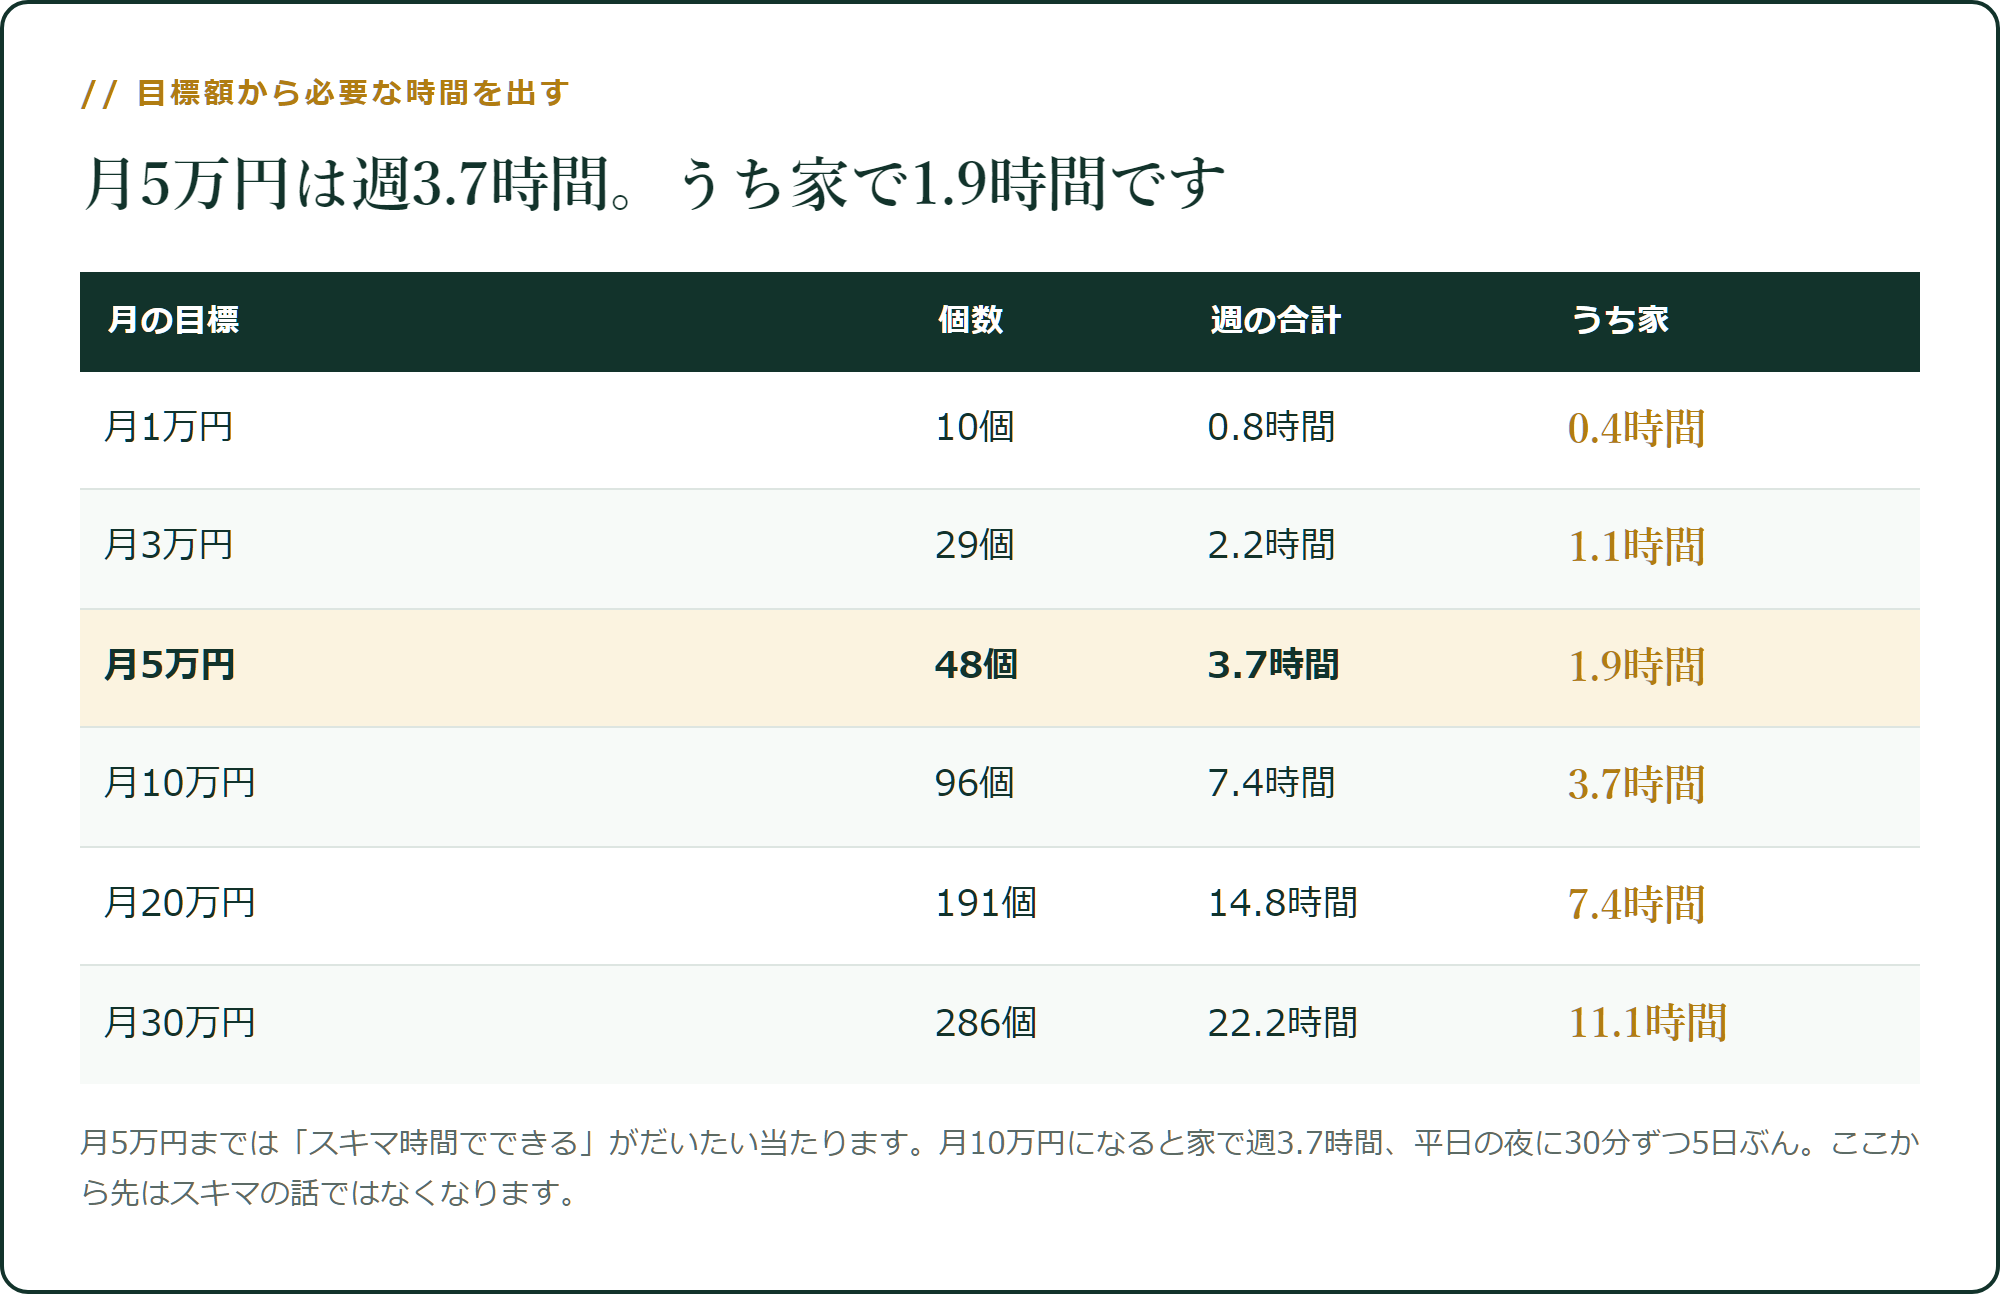Click the footnote paragraph starting '月5万円までは'
Image resolution: width=2000 pixels, height=1294 pixels.
[1000, 1167]
